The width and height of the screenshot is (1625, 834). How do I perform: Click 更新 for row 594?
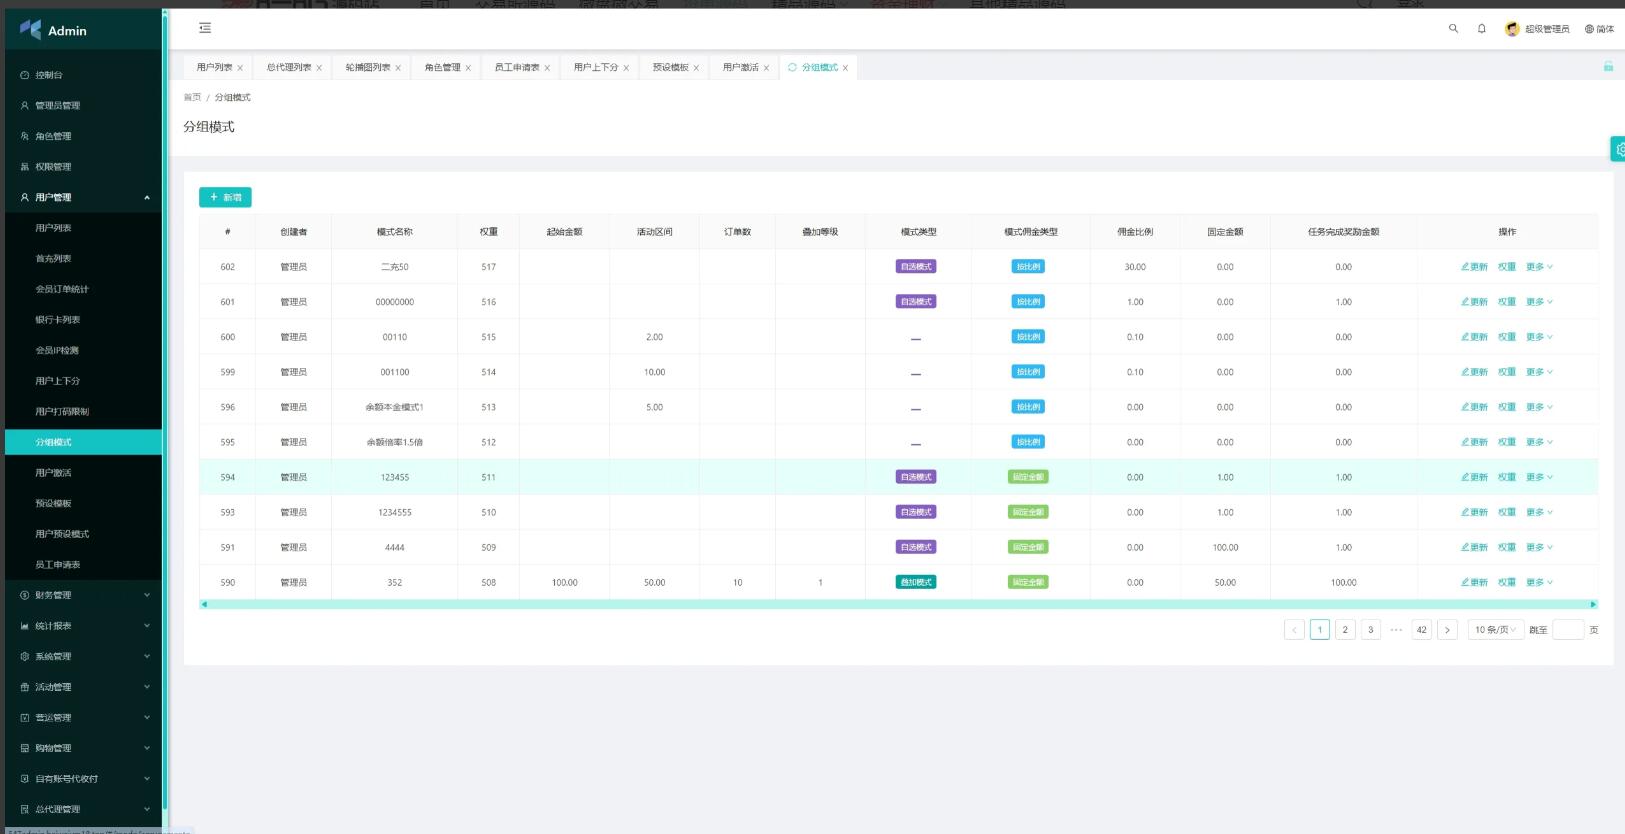tap(1474, 477)
